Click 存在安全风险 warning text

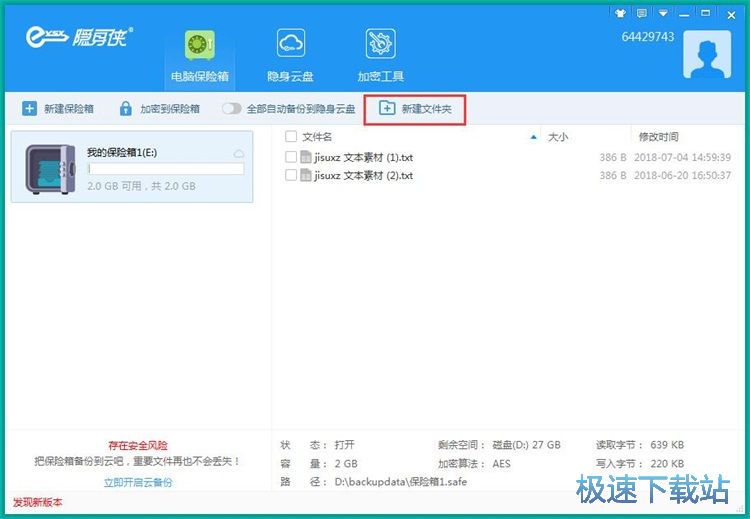point(138,445)
